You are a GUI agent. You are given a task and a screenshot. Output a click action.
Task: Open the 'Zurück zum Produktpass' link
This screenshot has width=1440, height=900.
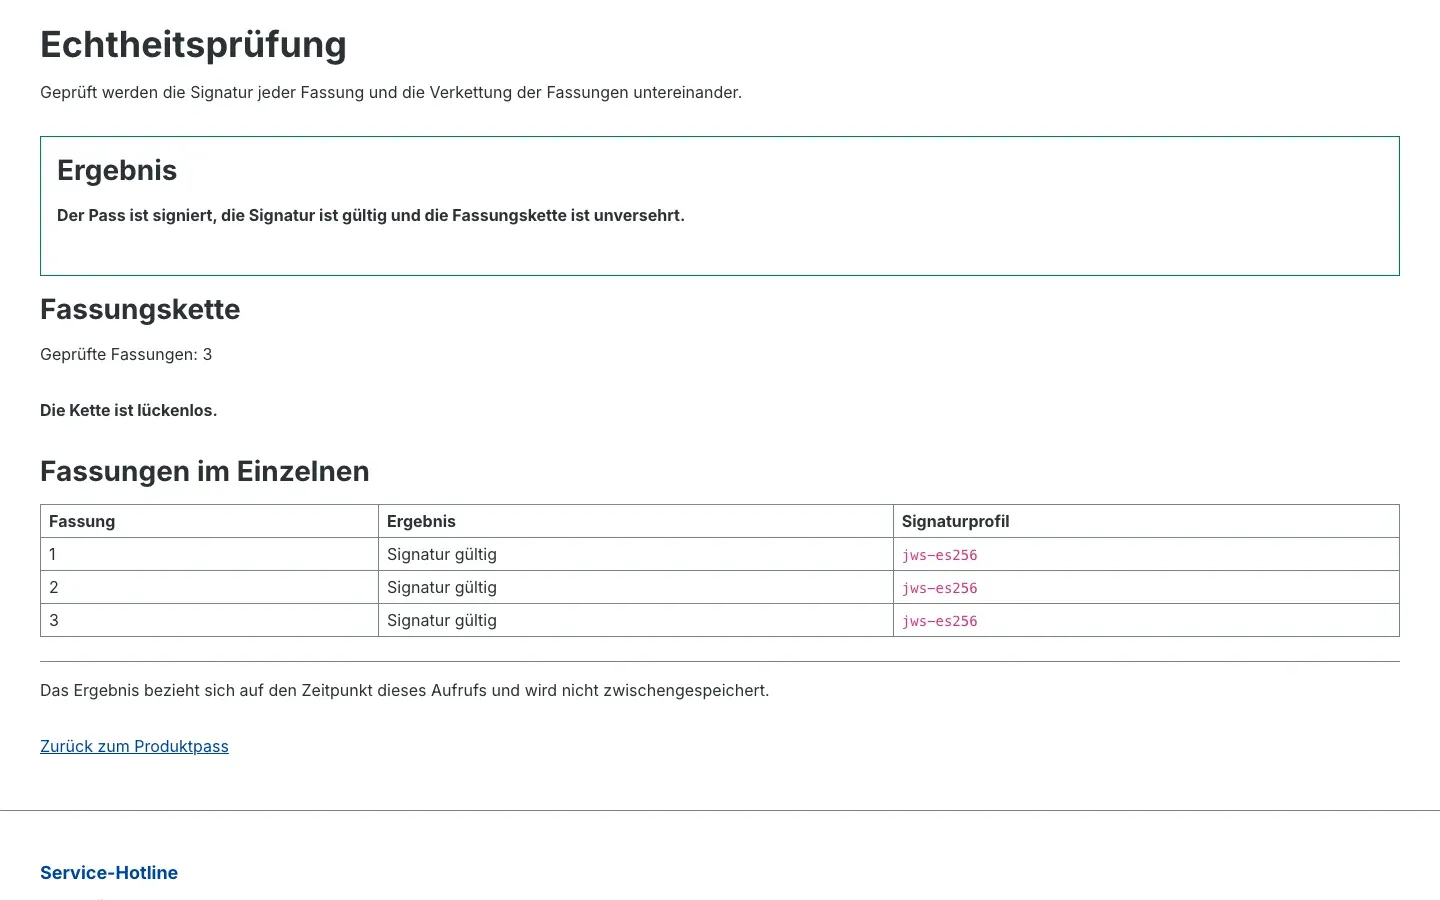pos(134,746)
